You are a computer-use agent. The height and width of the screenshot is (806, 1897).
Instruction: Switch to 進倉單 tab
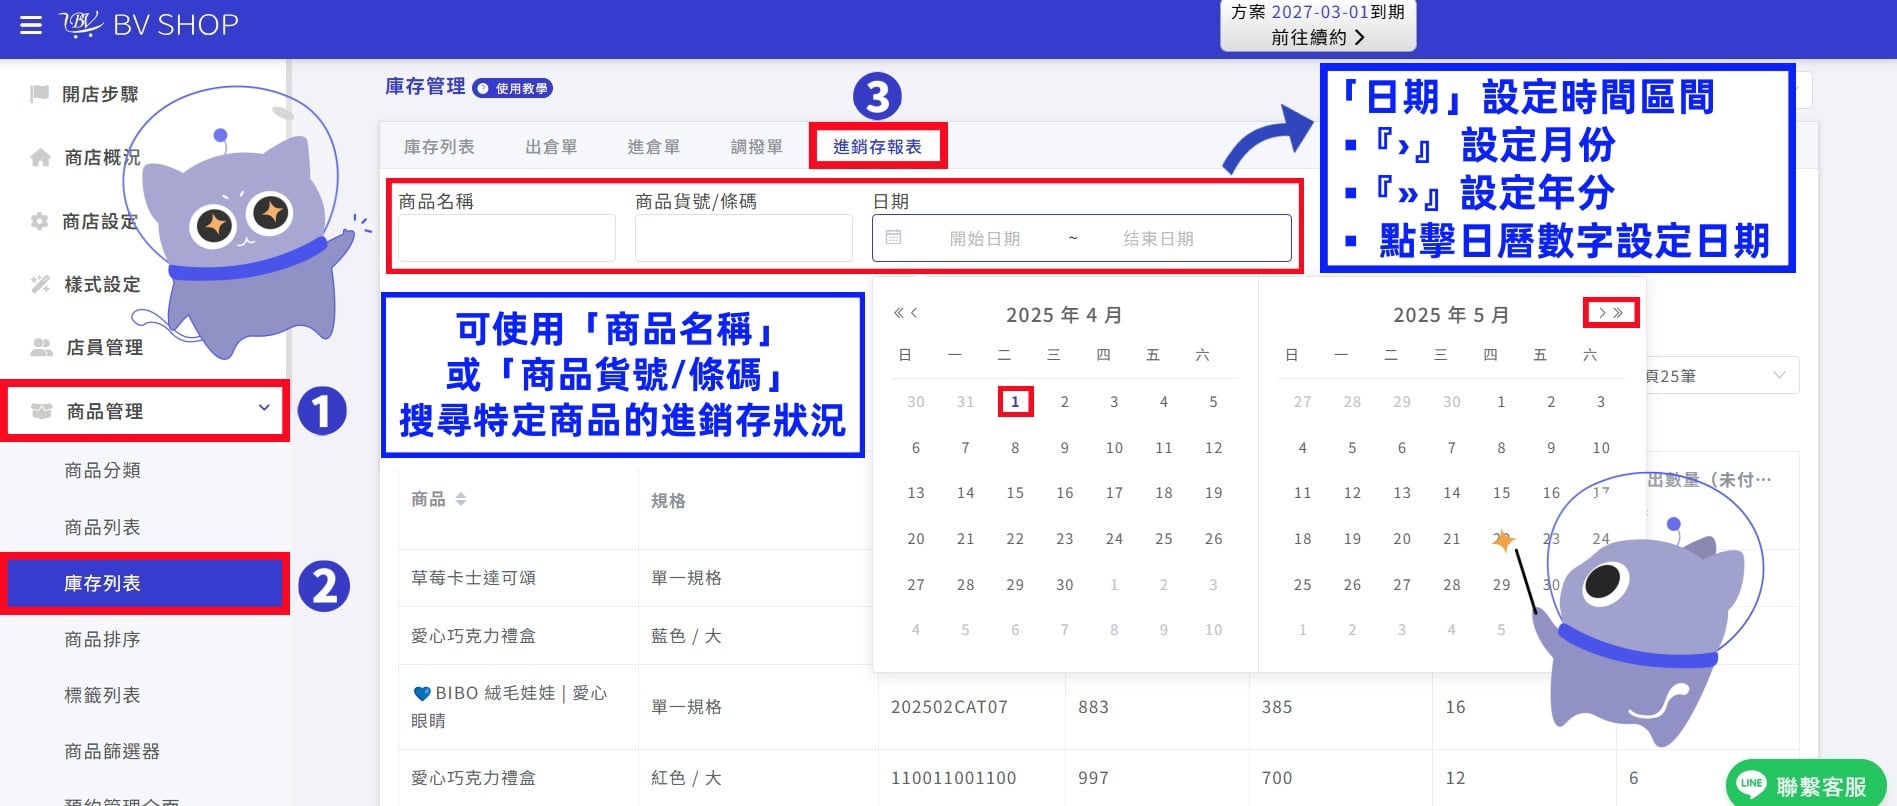(x=654, y=147)
